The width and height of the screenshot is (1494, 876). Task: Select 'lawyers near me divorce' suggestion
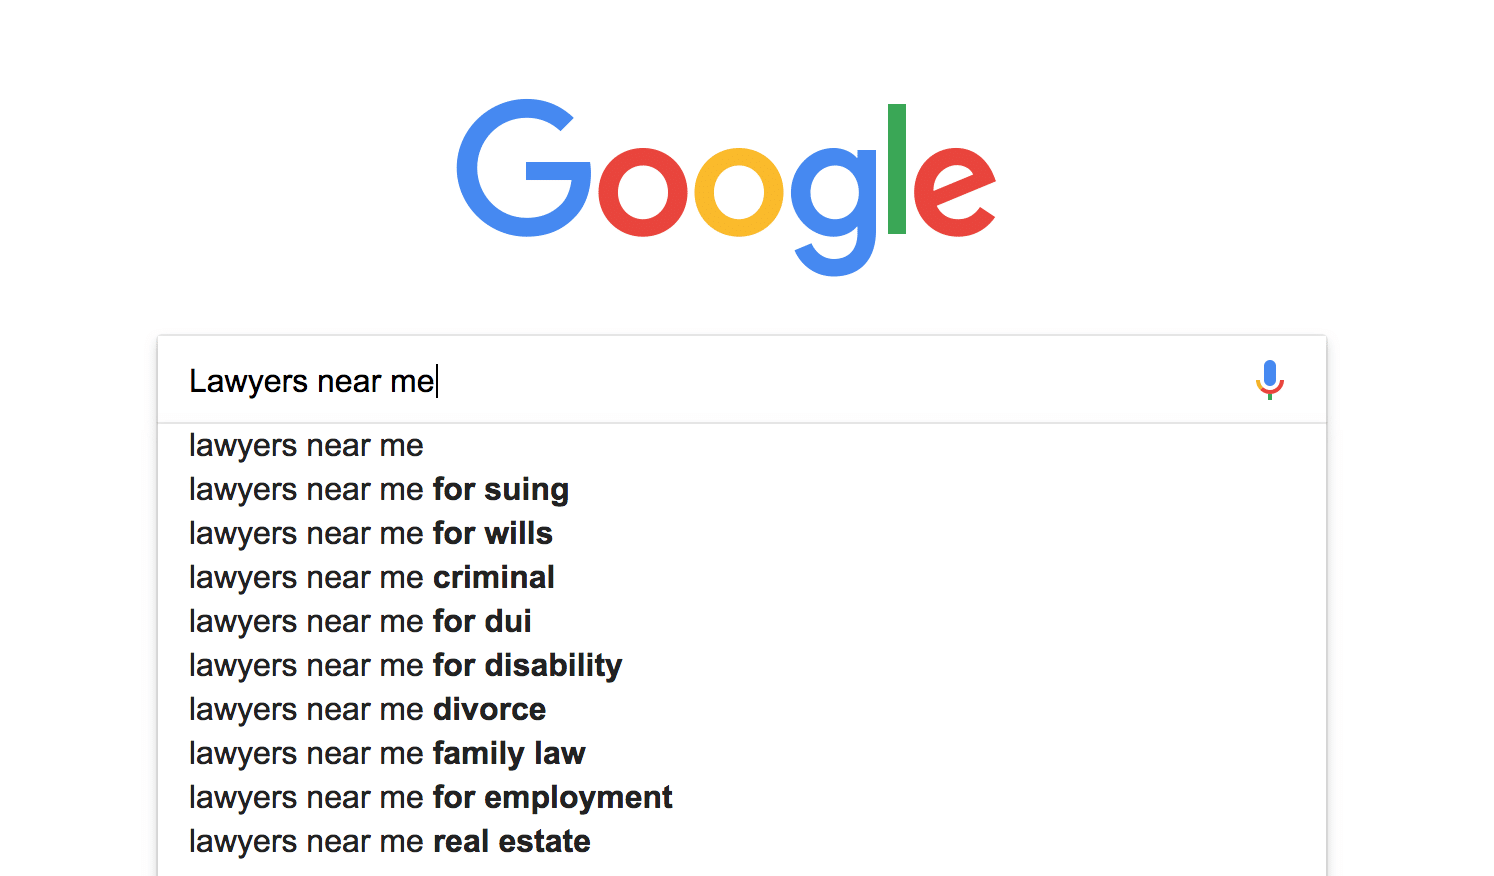[742, 709]
